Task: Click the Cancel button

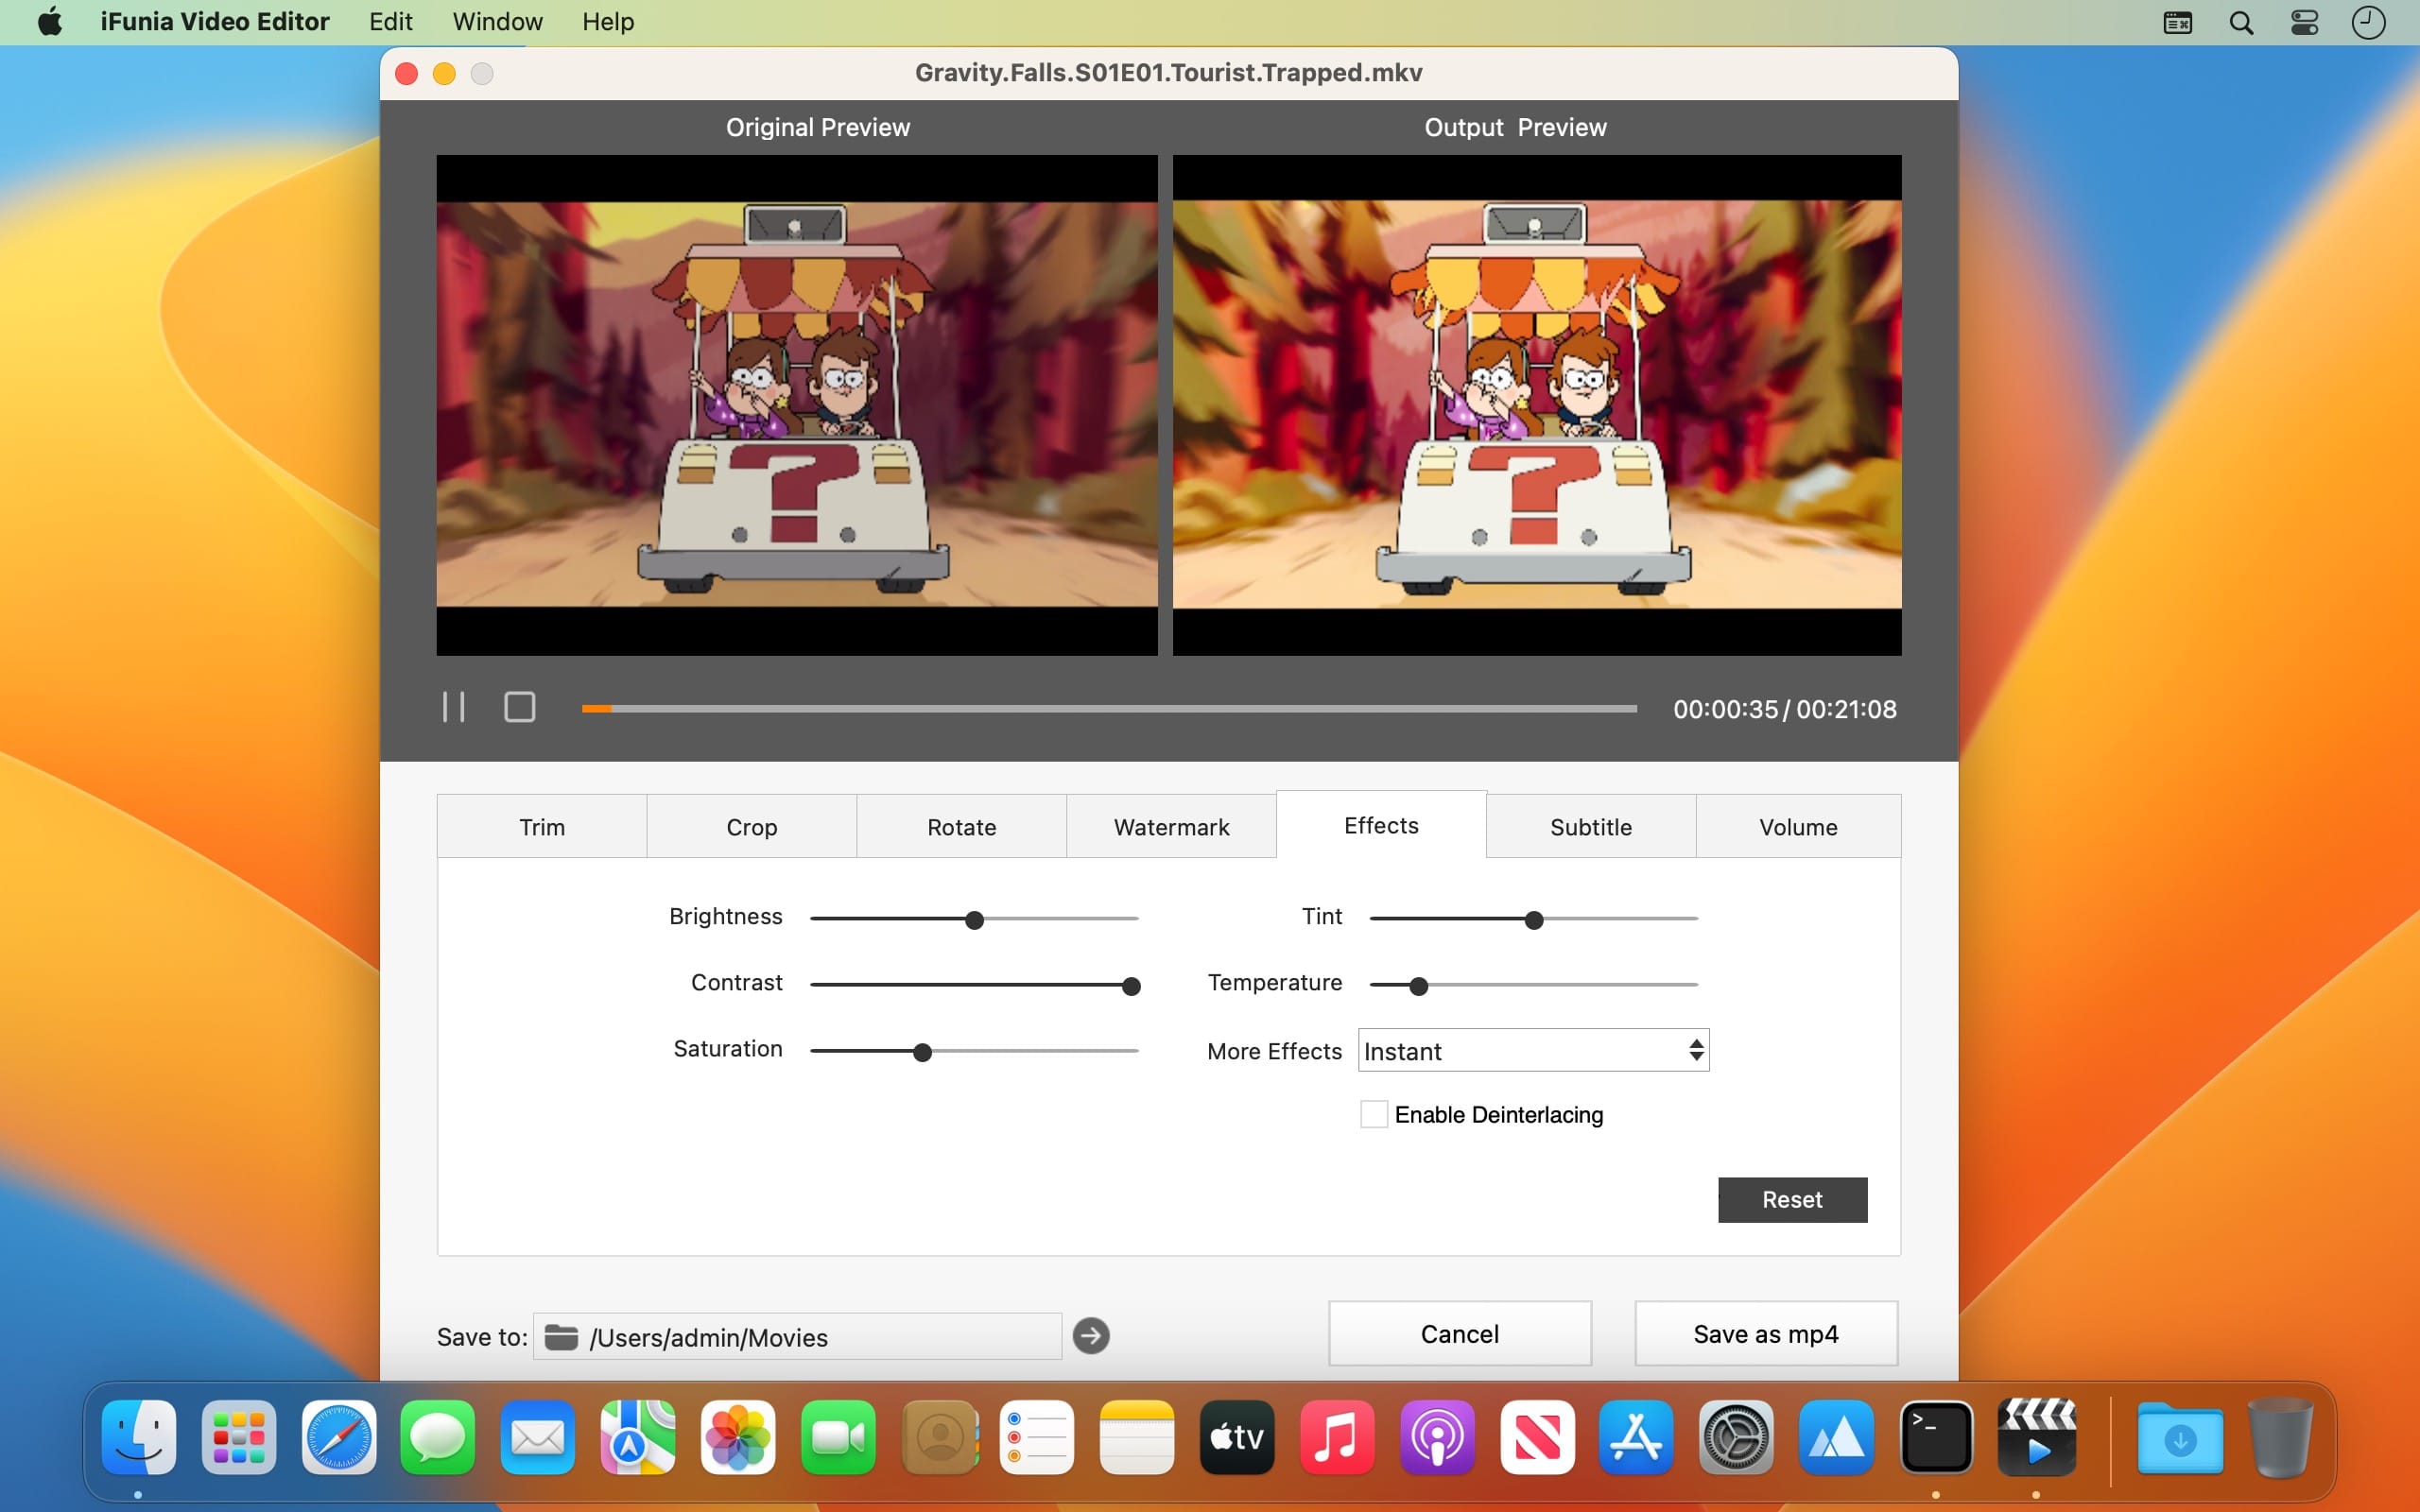Action: click(x=1459, y=1333)
